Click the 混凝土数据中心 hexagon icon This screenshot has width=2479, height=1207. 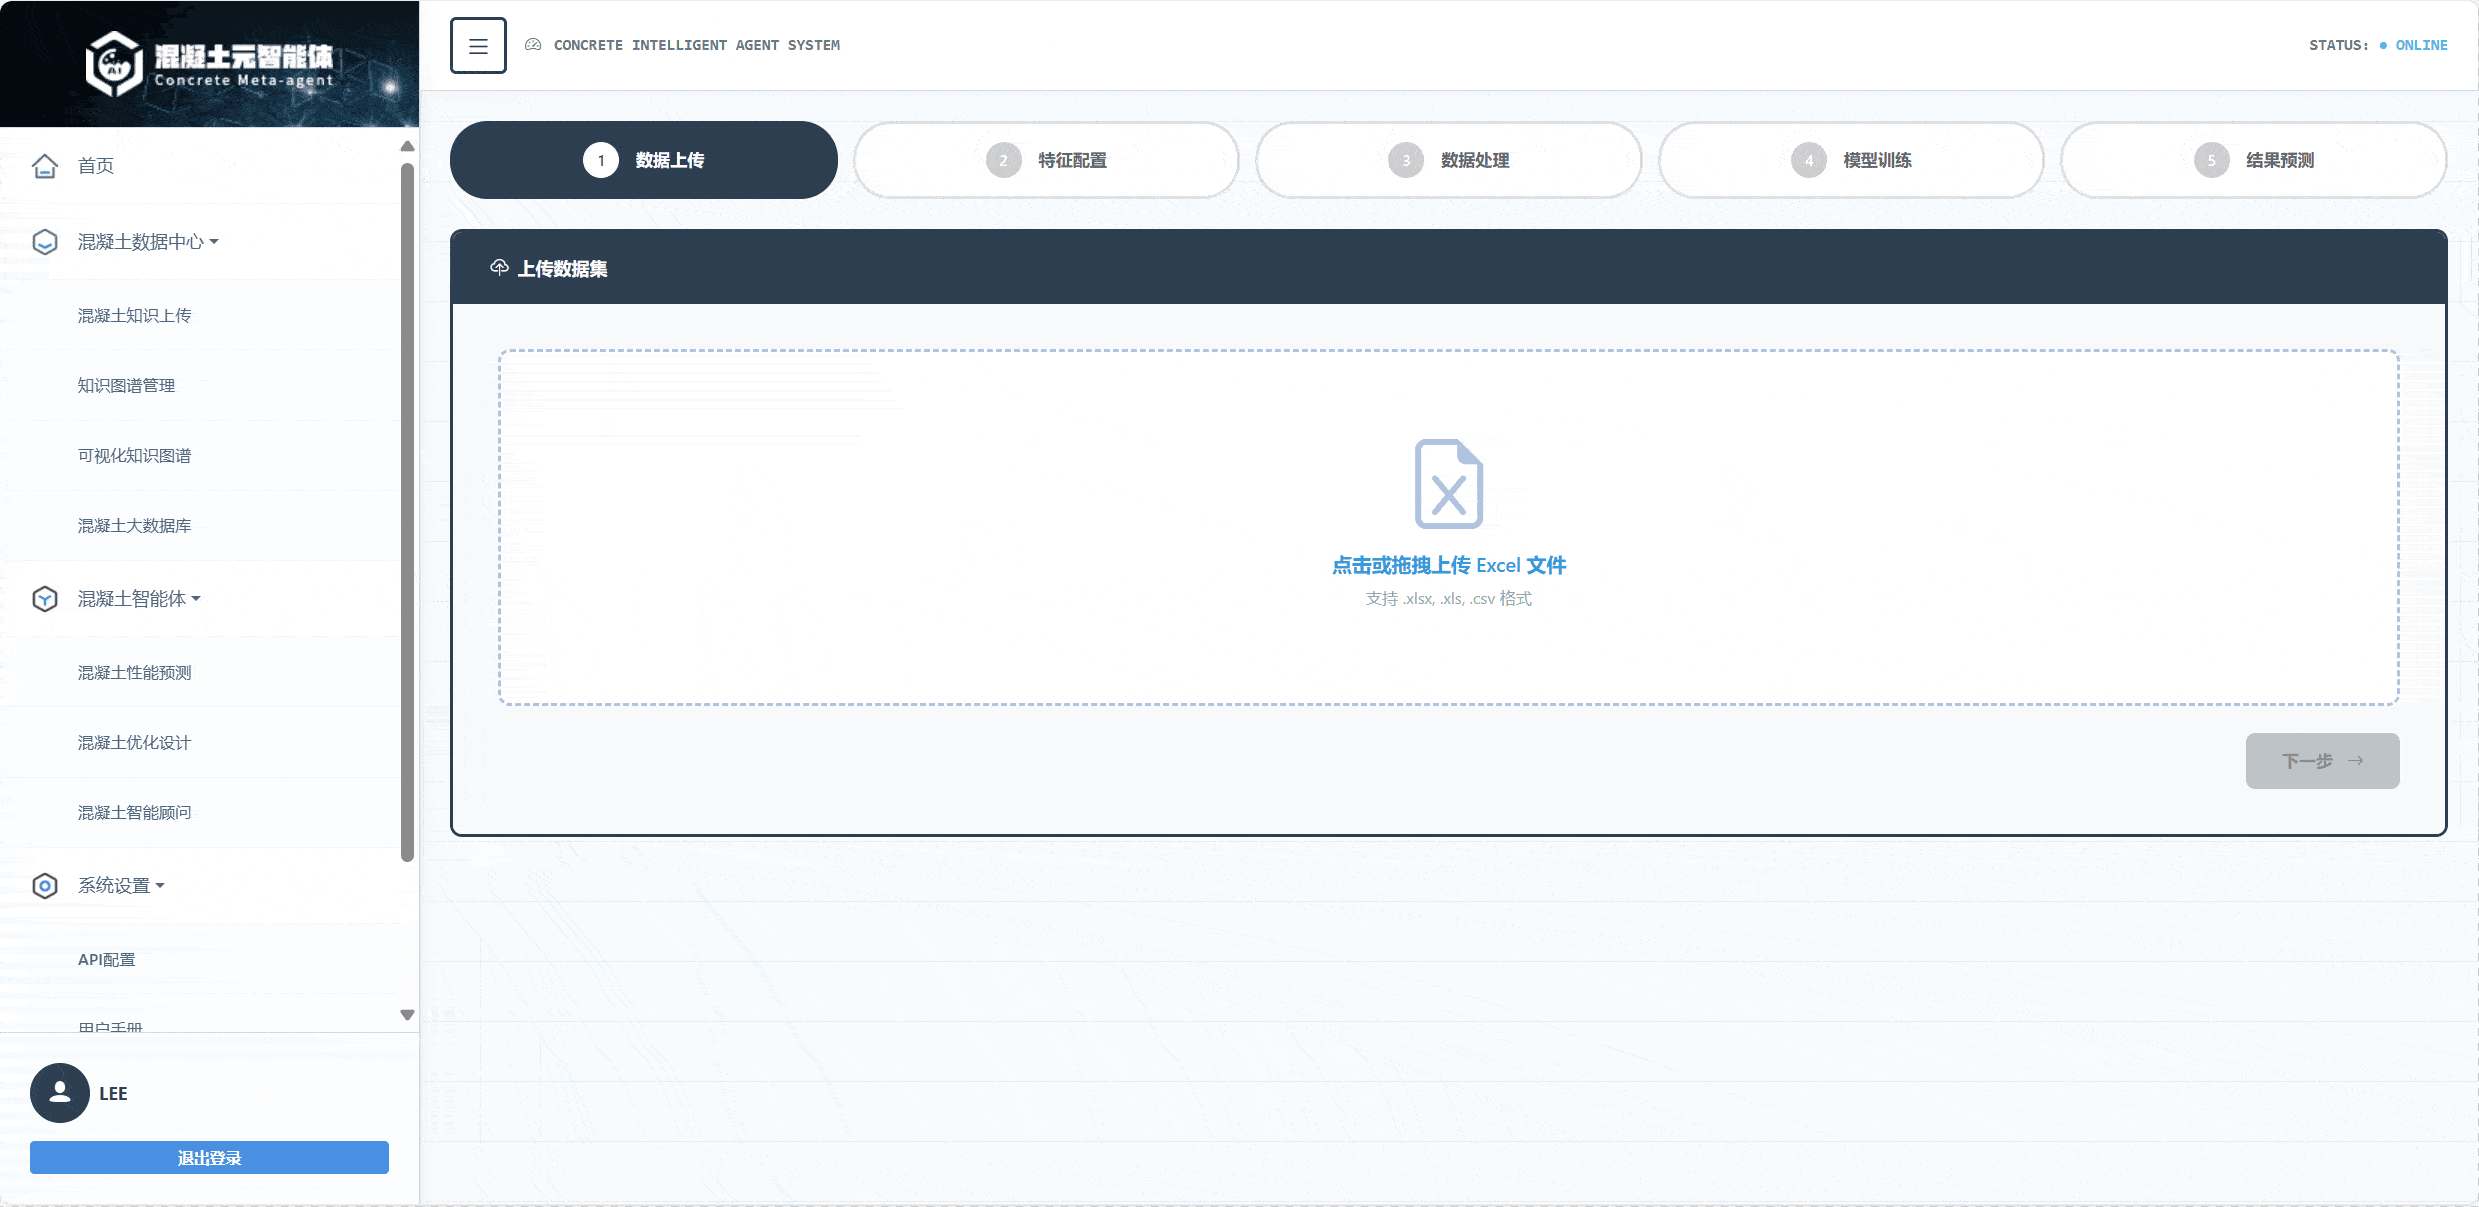[45, 242]
